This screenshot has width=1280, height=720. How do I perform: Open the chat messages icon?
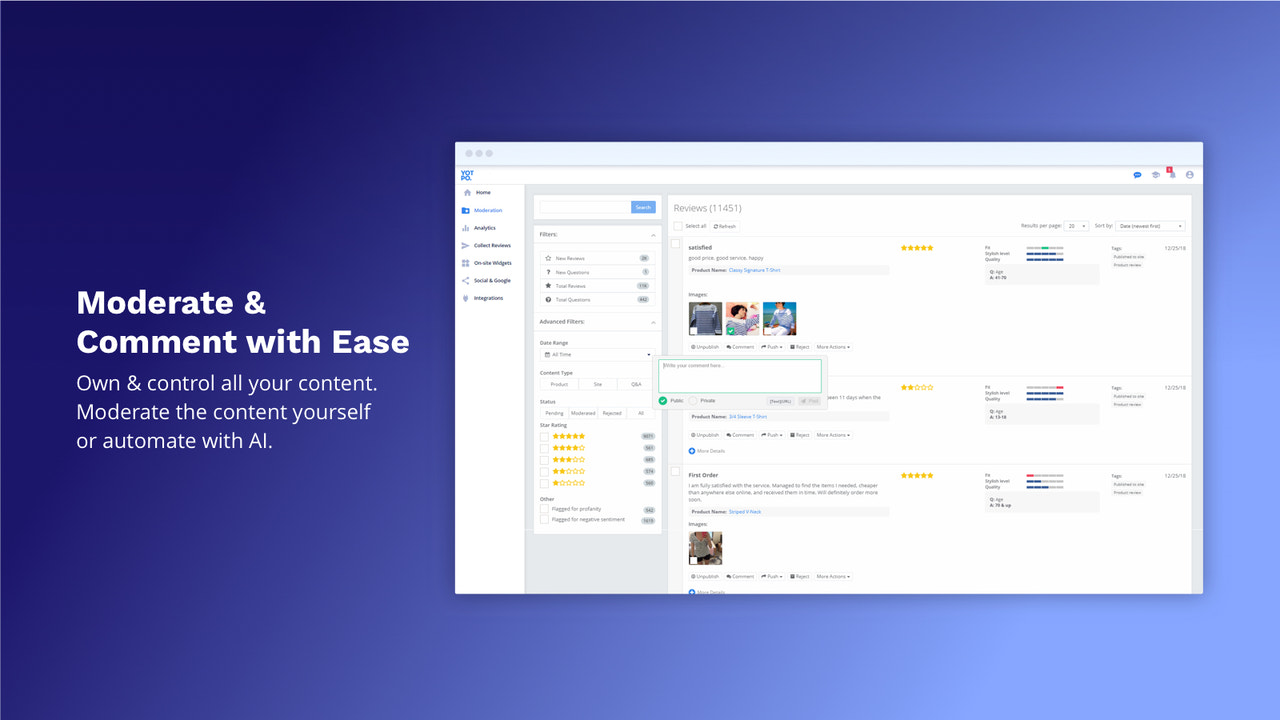1137,175
